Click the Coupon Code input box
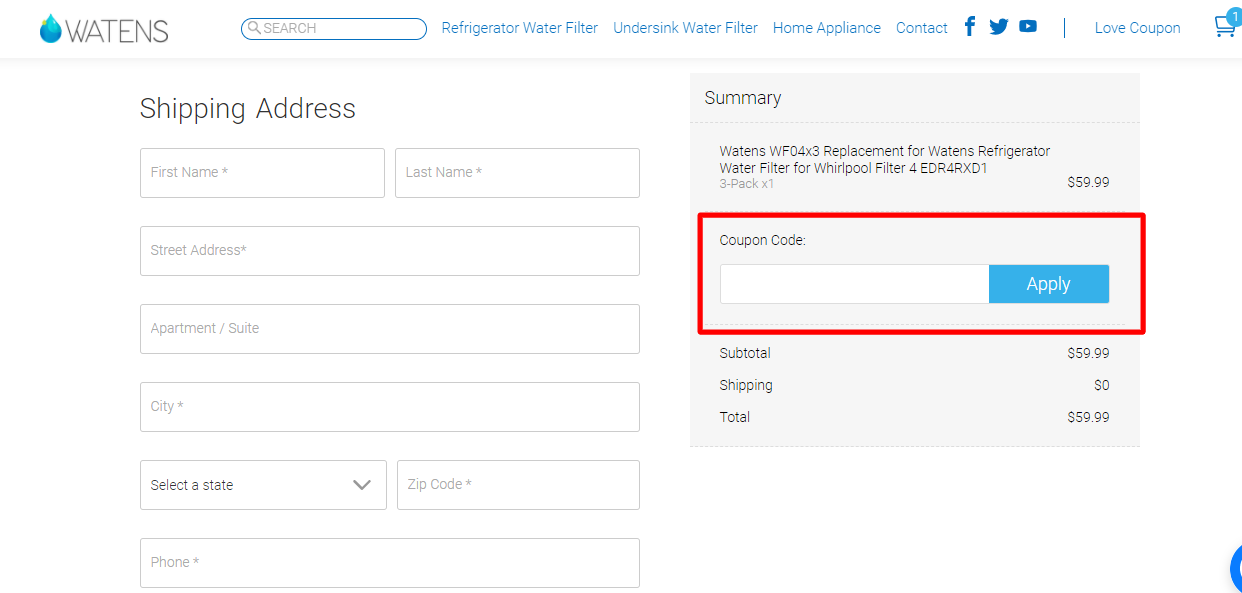Viewport: 1242px width, 593px height. (855, 284)
